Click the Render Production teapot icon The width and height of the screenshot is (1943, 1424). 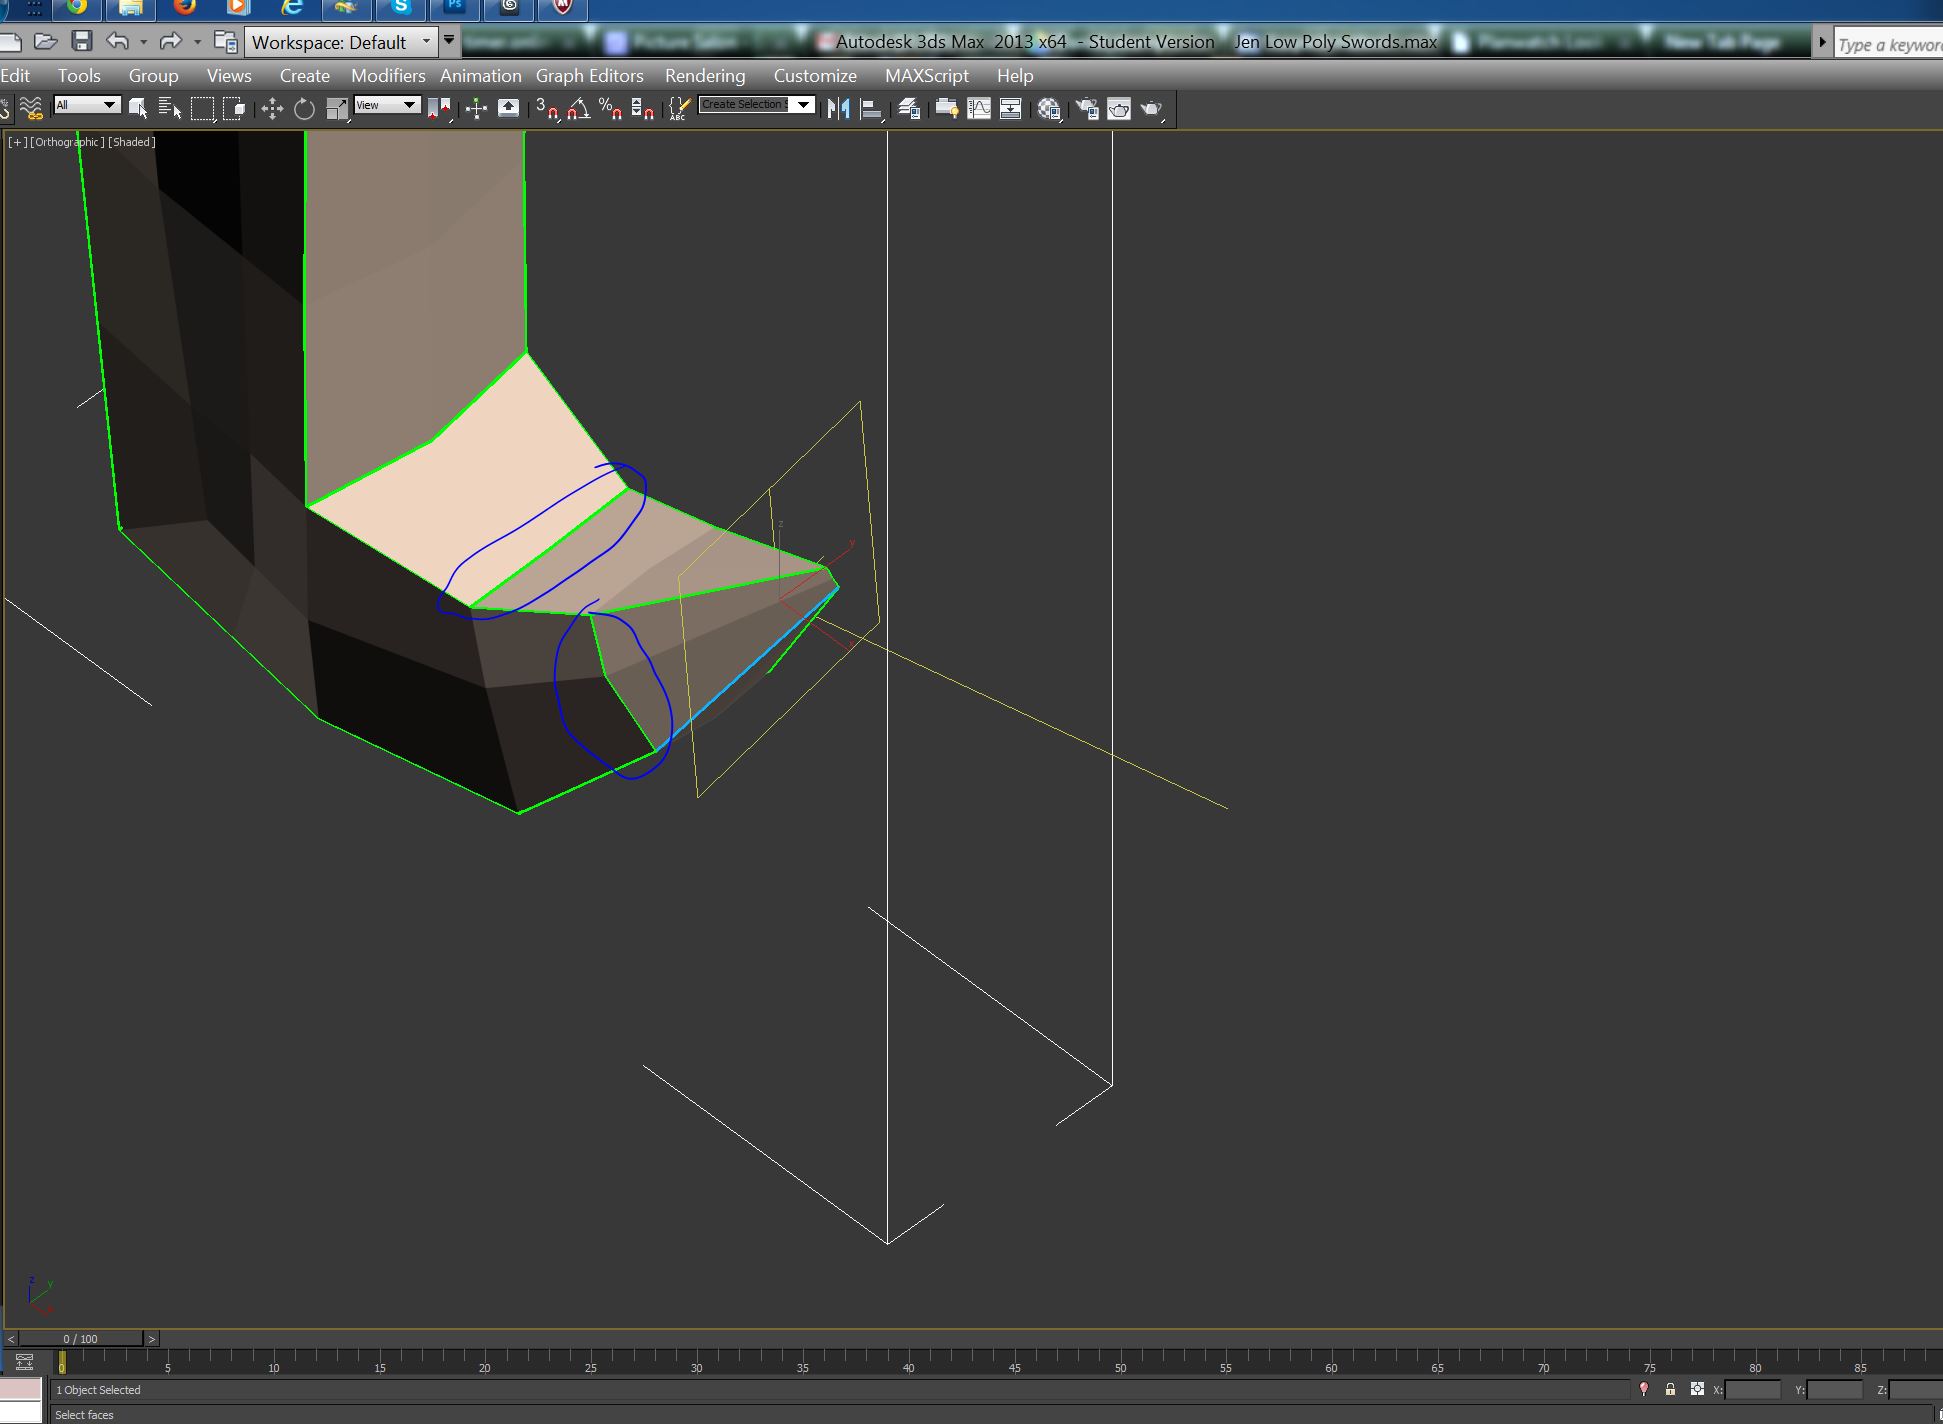click(x=1152, y=108)
